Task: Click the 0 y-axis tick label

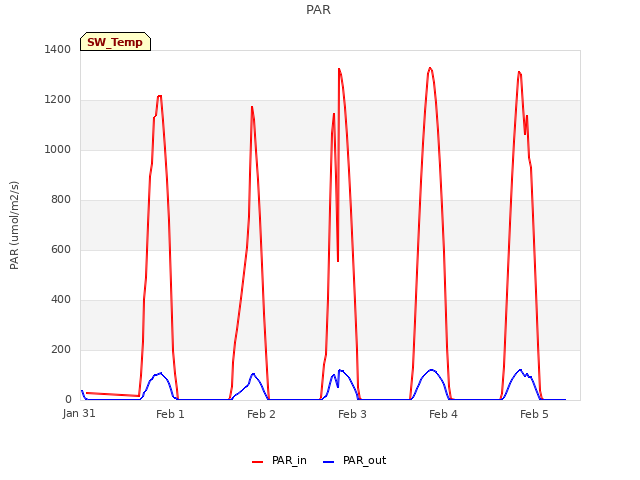Action: pos(68,399)
